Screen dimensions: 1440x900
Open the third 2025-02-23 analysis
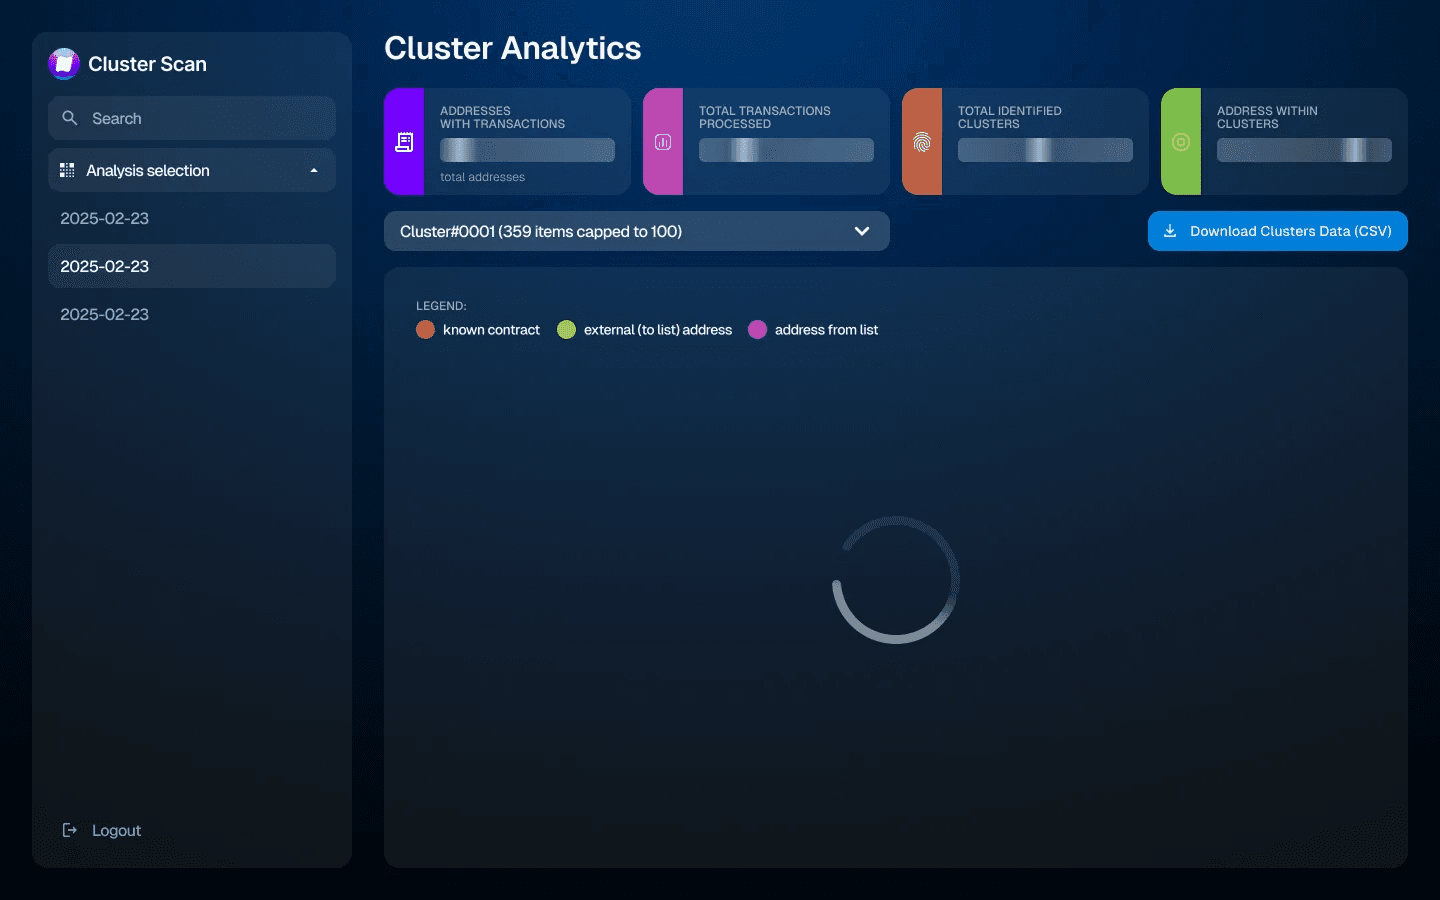pos(105,314)
